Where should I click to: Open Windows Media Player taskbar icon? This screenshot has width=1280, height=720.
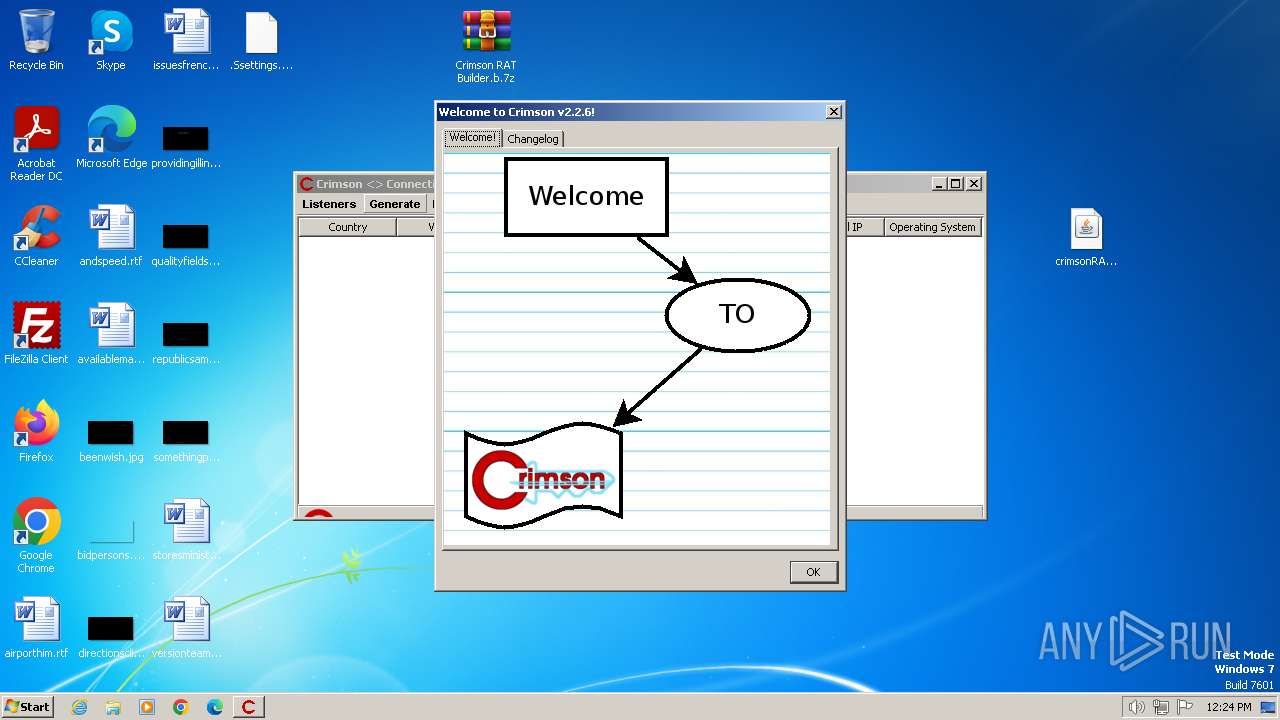[x=147, y=707]
